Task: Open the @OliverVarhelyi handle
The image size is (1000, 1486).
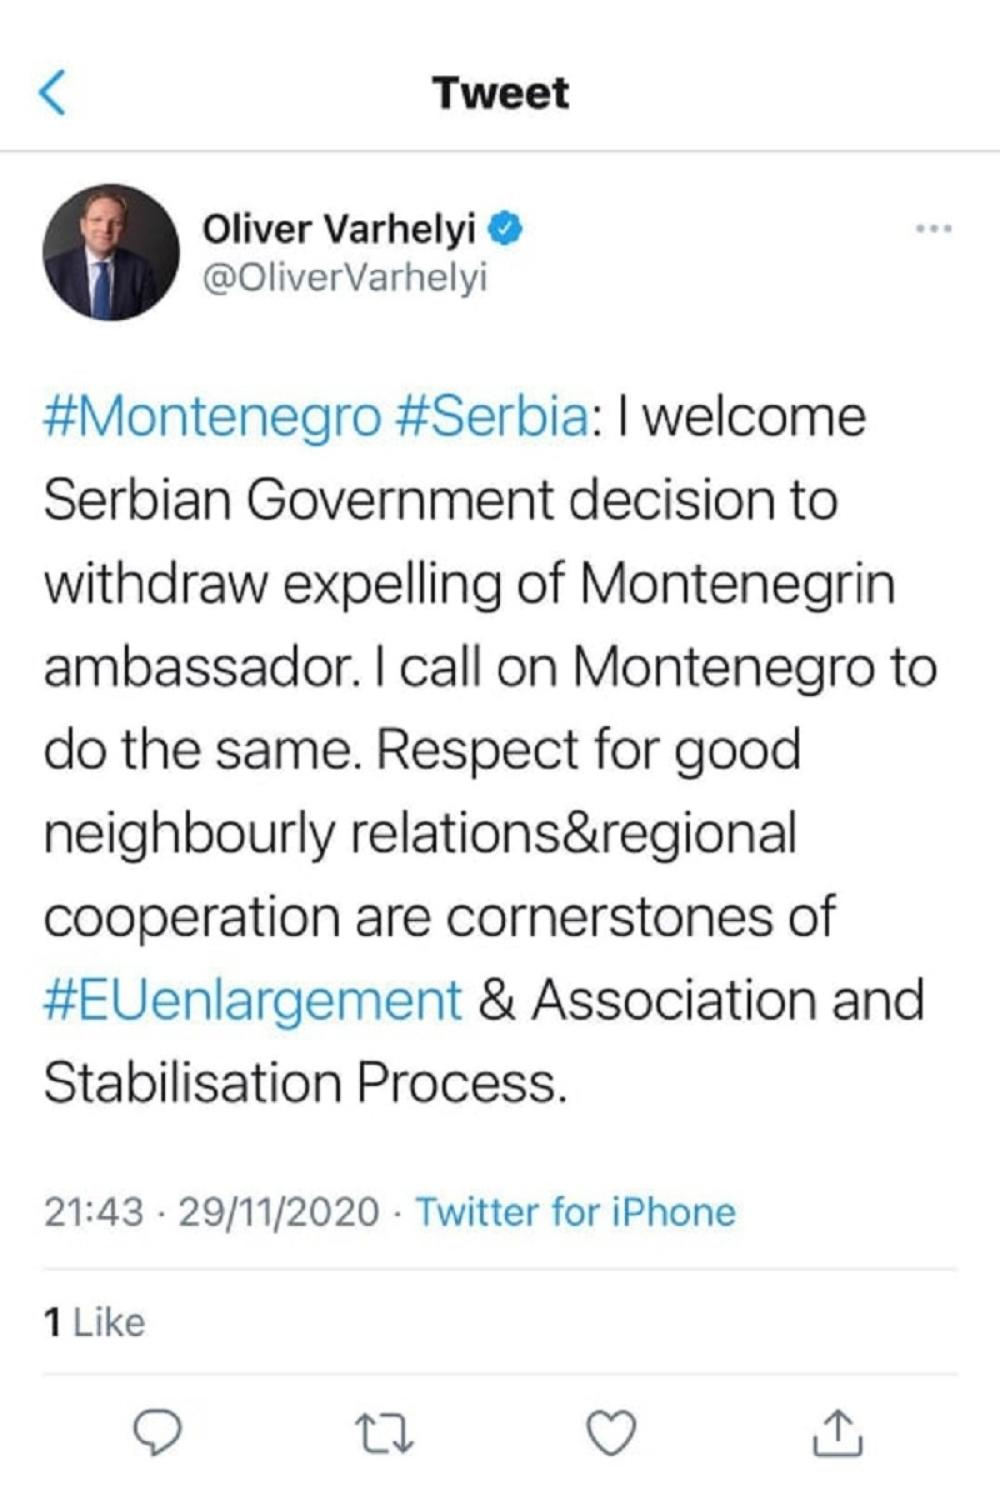Action: pos(345,279)
